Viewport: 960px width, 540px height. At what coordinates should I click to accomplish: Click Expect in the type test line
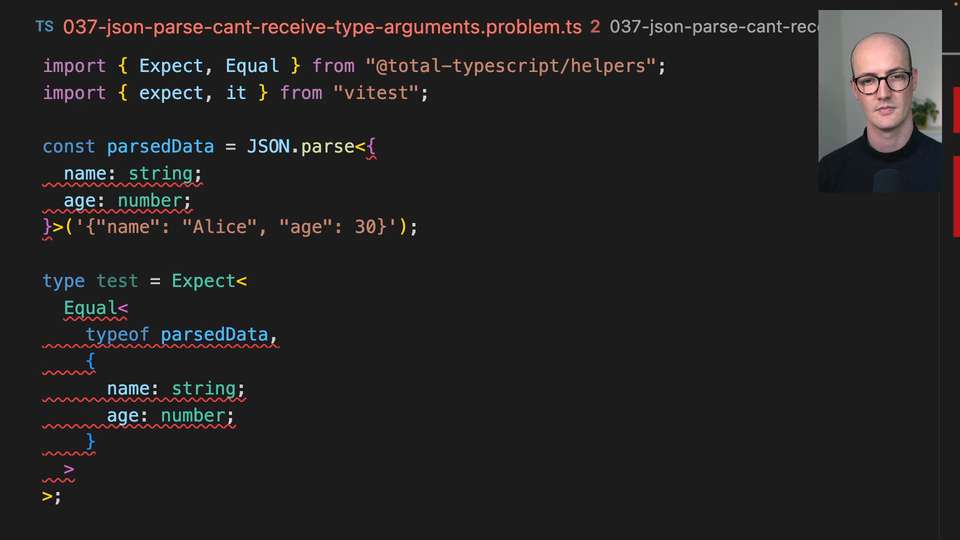[203, 281]
